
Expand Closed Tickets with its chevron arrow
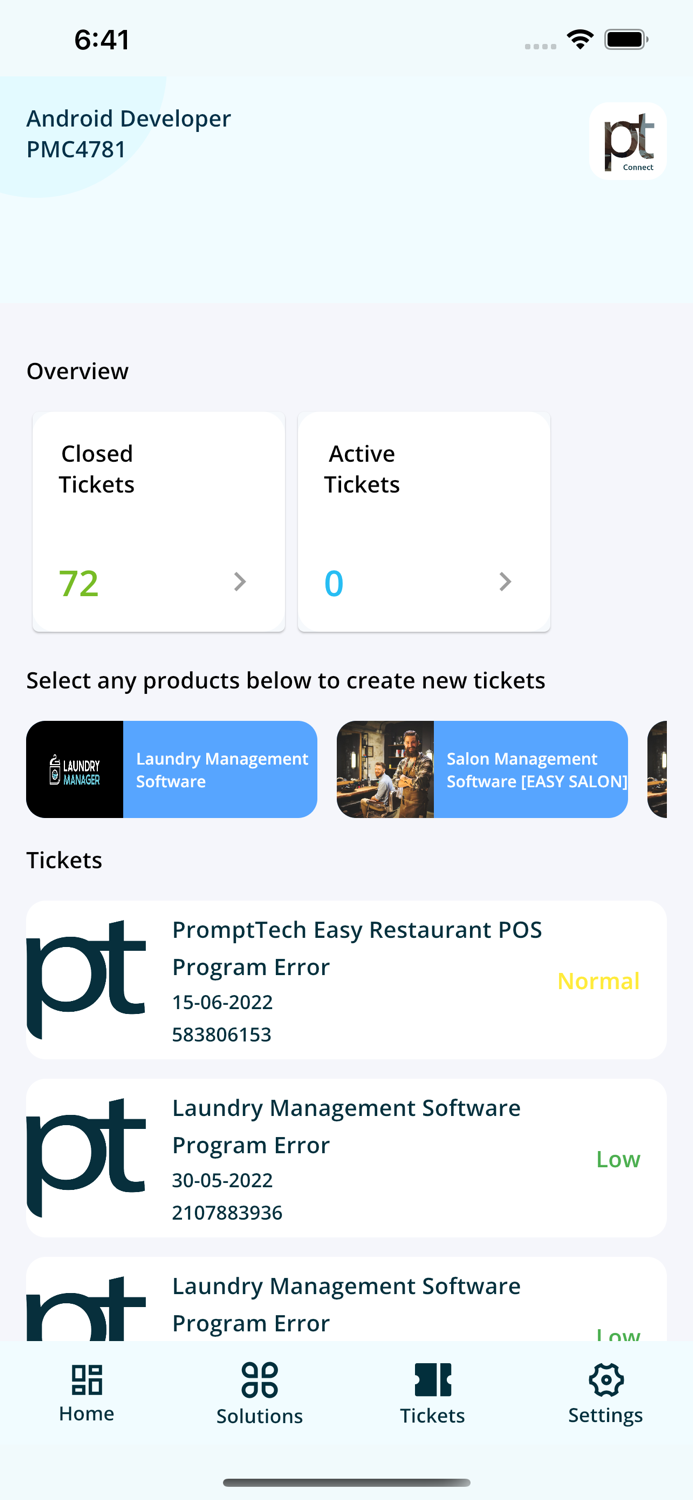[239, 582]
